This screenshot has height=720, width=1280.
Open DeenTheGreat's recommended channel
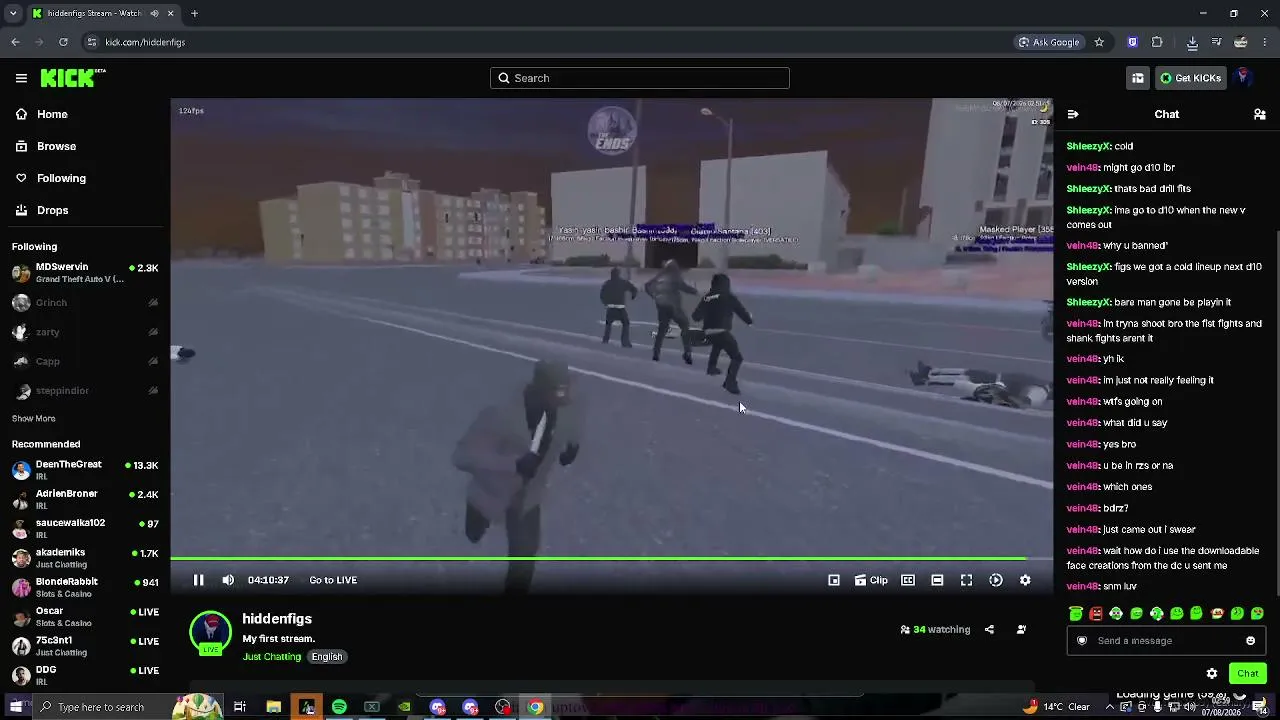(85, 470)
